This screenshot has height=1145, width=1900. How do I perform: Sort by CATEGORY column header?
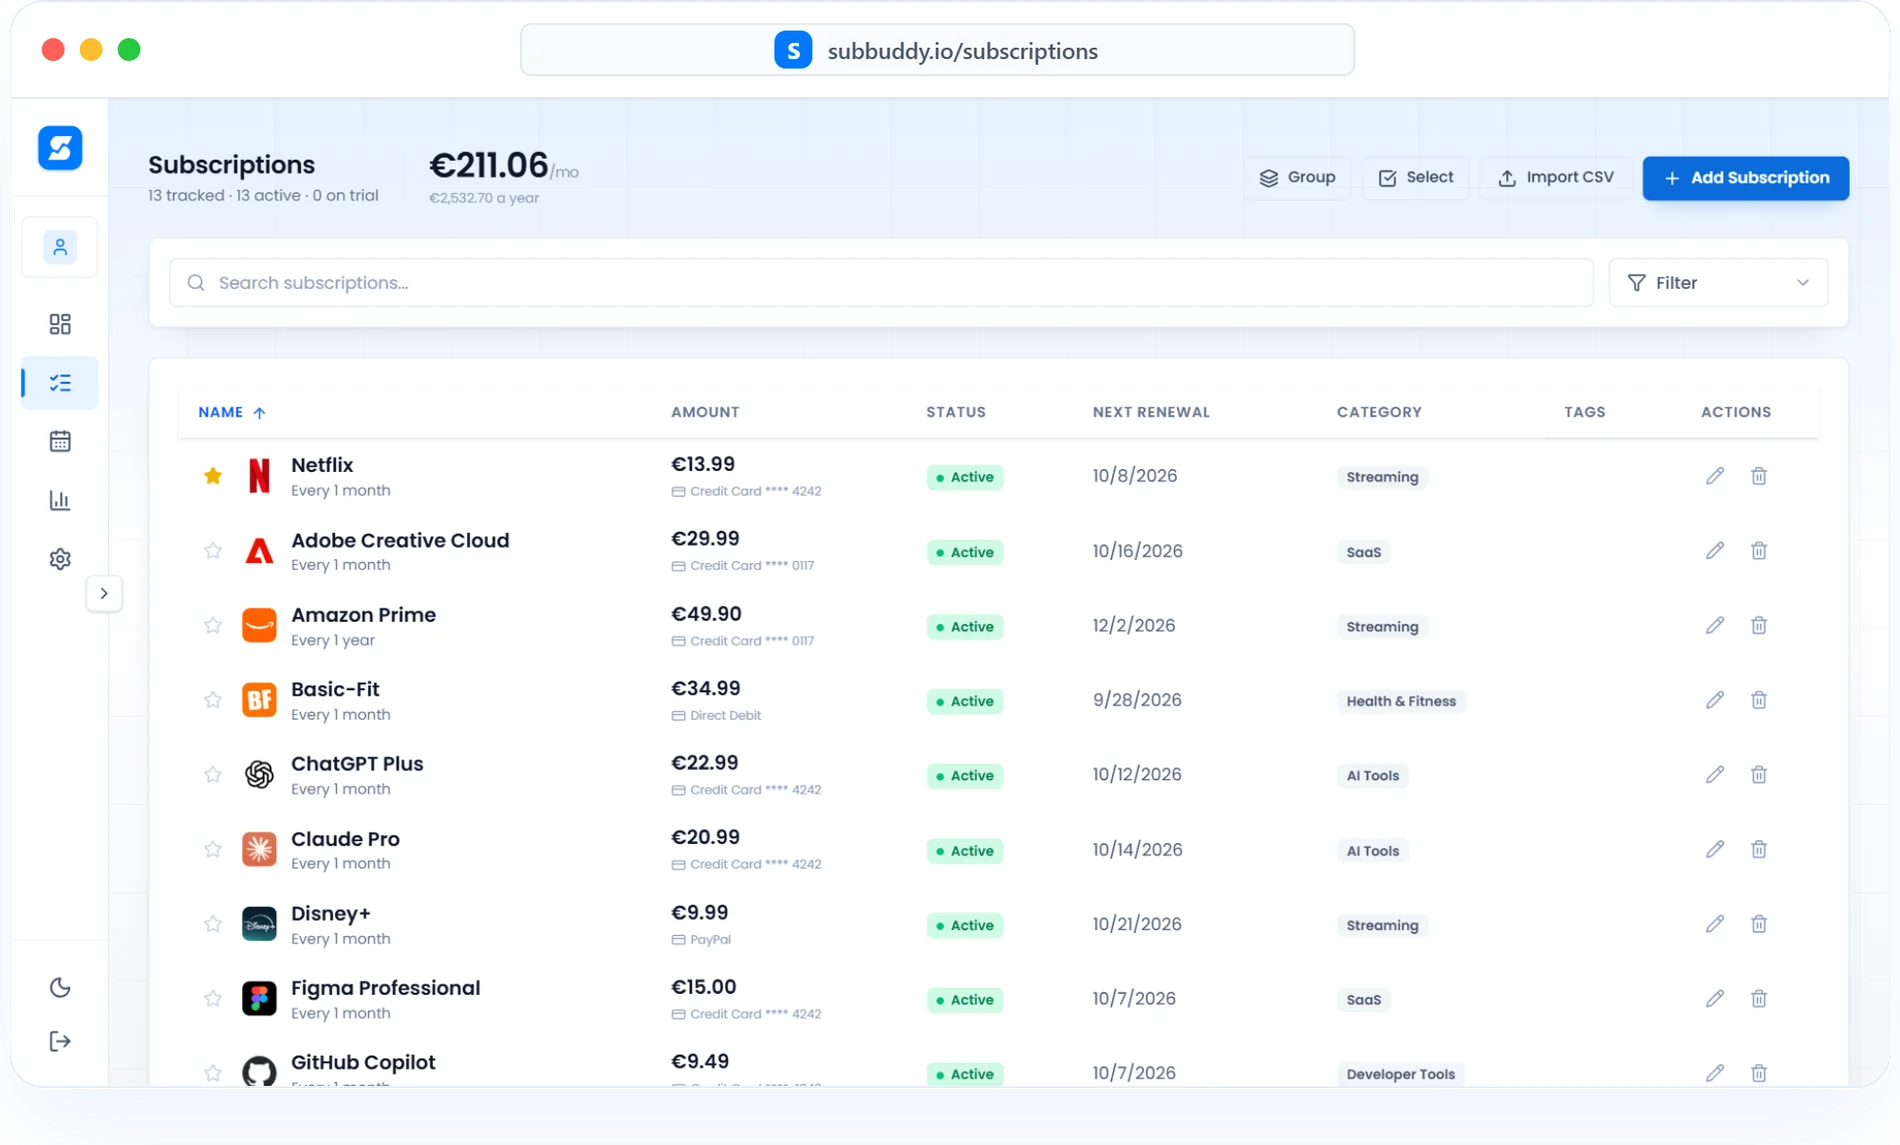[1379, 412]
